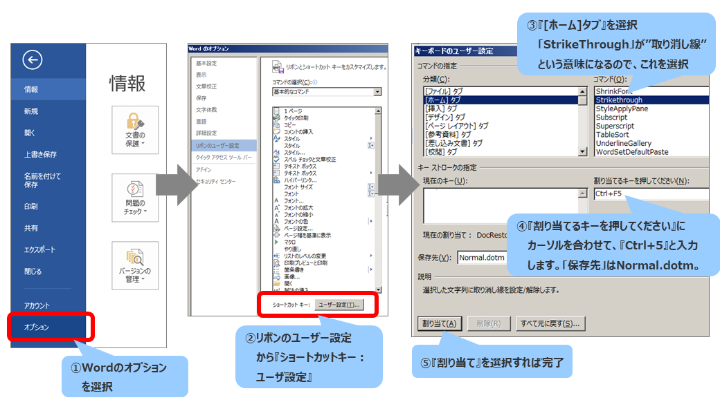720x406 pixels.
Task: Select the コメントの挿入 command icon
Action: pos(276,132)
